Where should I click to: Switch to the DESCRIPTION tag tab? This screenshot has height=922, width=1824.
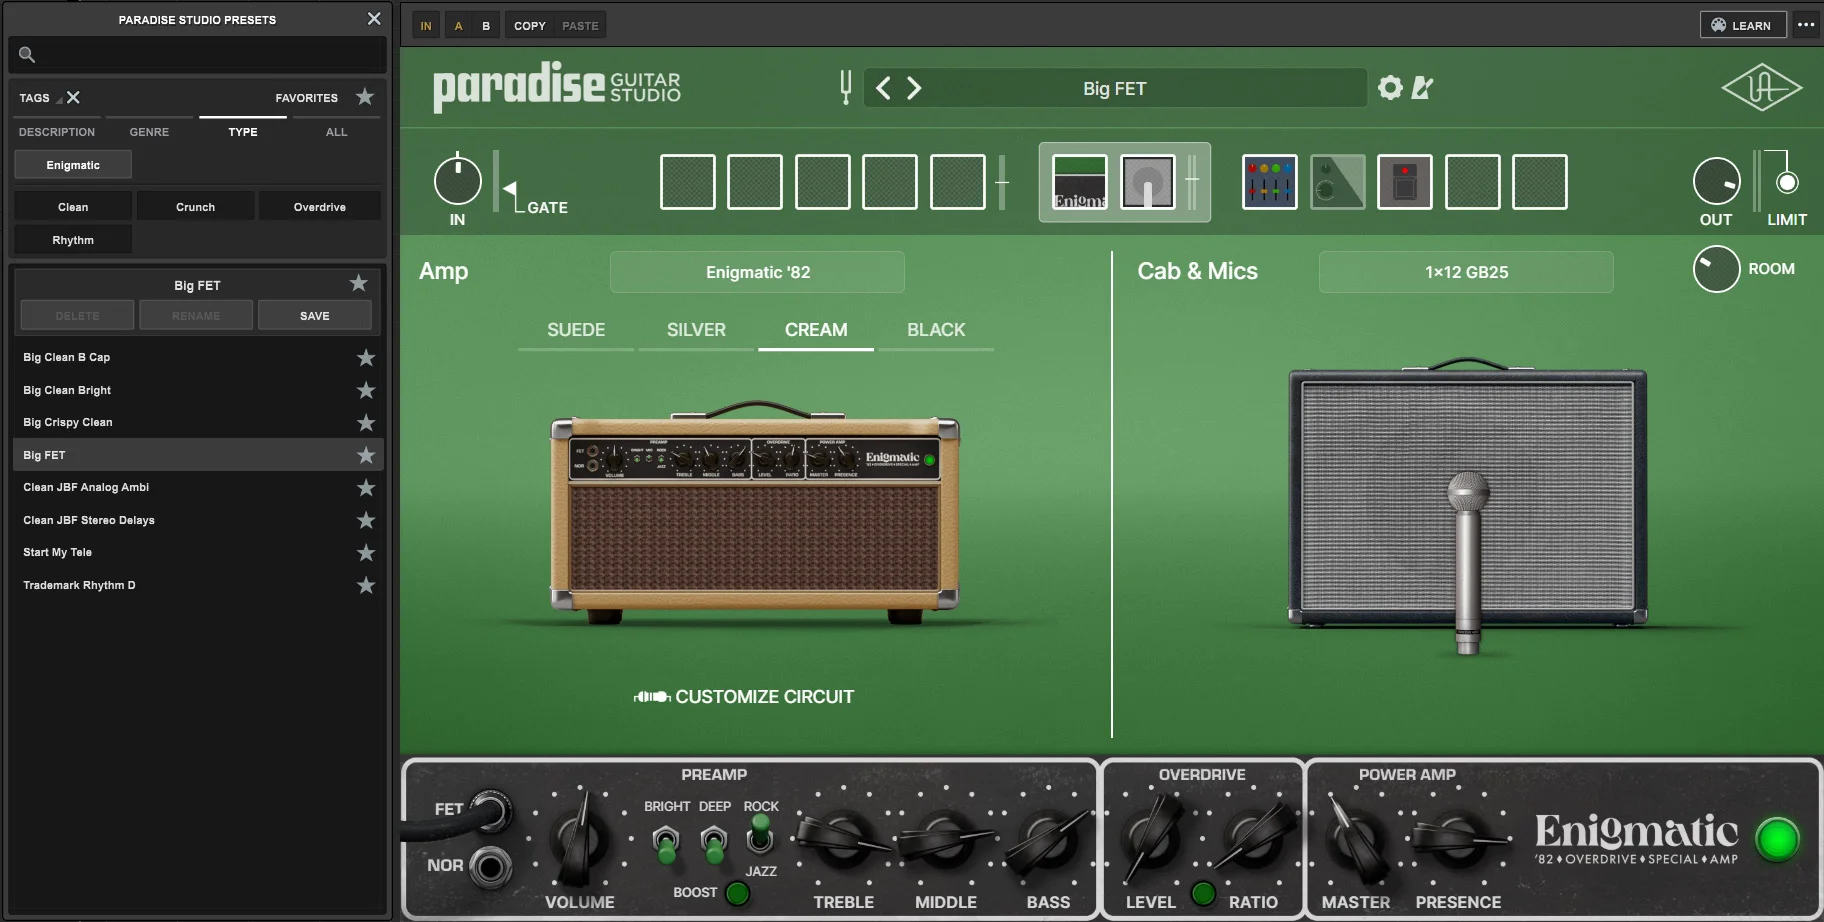pyautogui.click(x=57, y=132)
